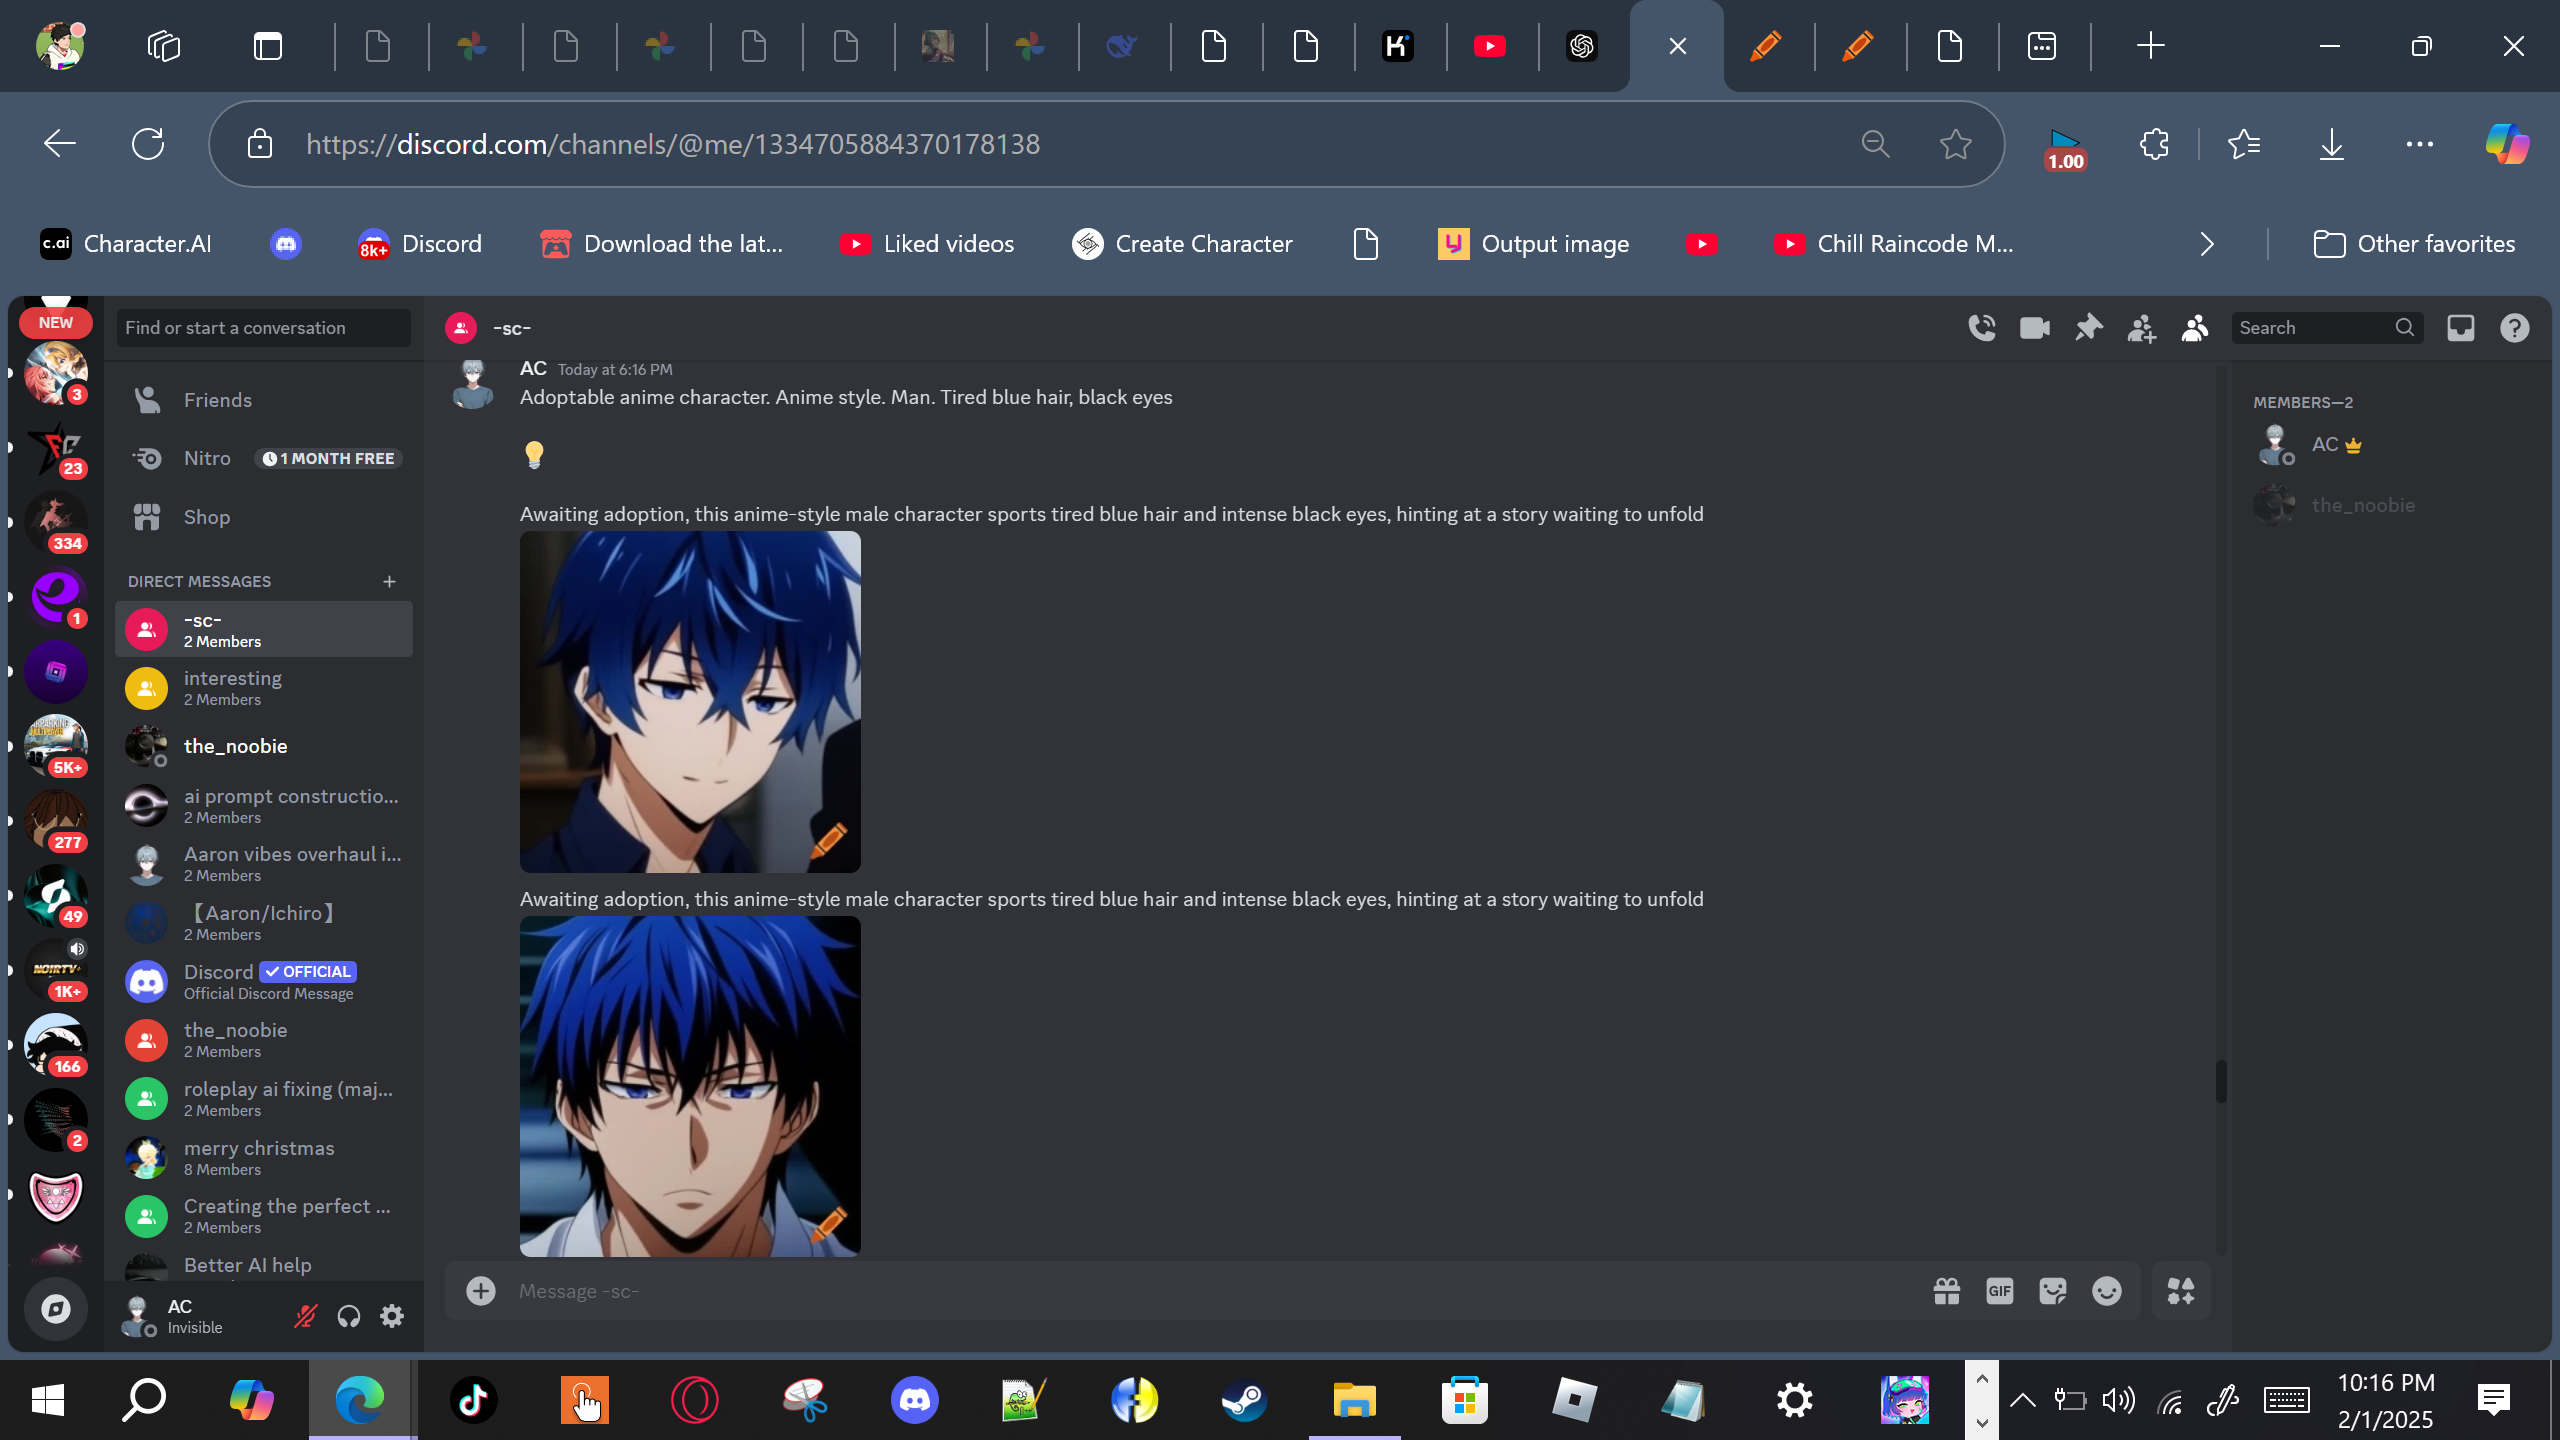Open the sticker picker
The width and height of the screenshot is (2560, 1440).
point(2052,1291)
